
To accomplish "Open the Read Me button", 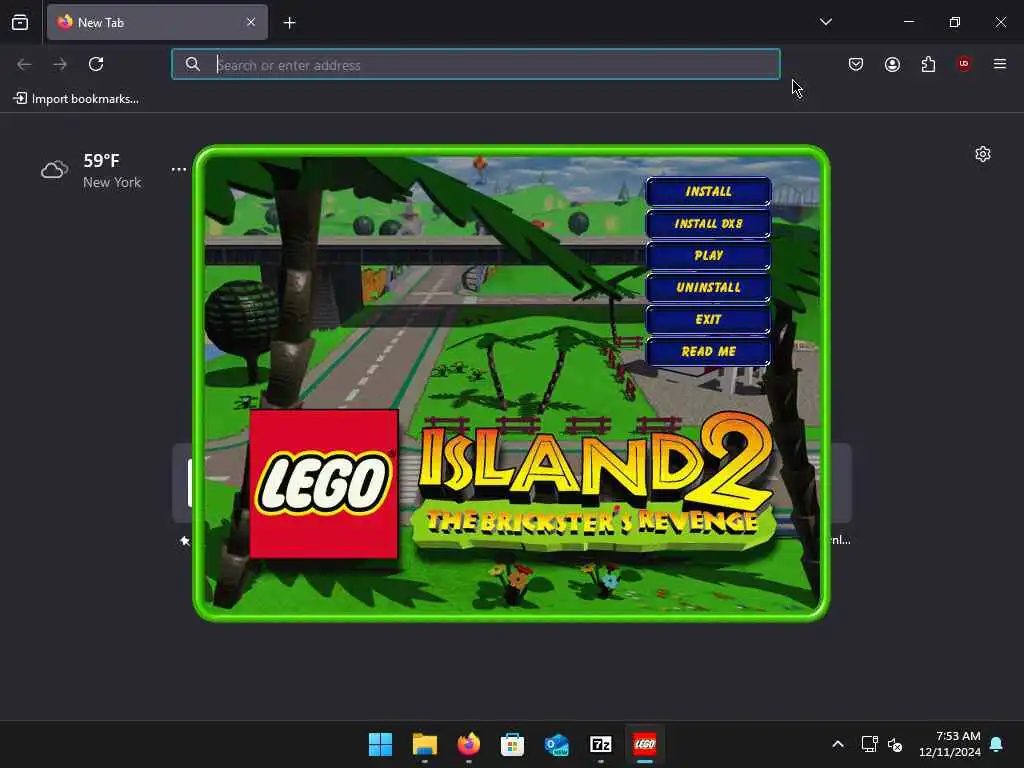I will point(709,351).
